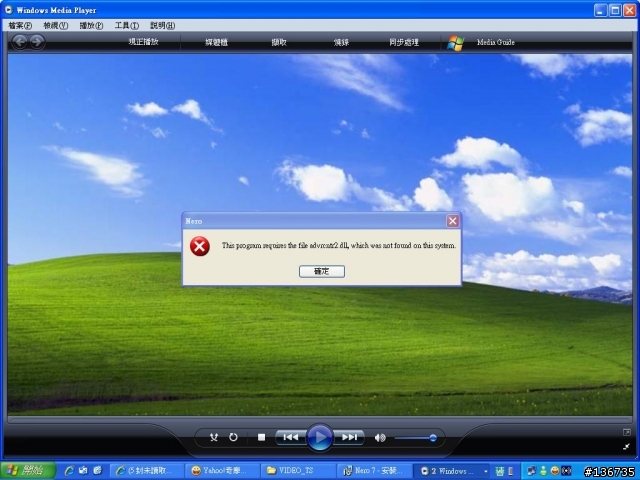Skip to the next track
The width and height of the screenshot is (640, 480).
[349, 438]
